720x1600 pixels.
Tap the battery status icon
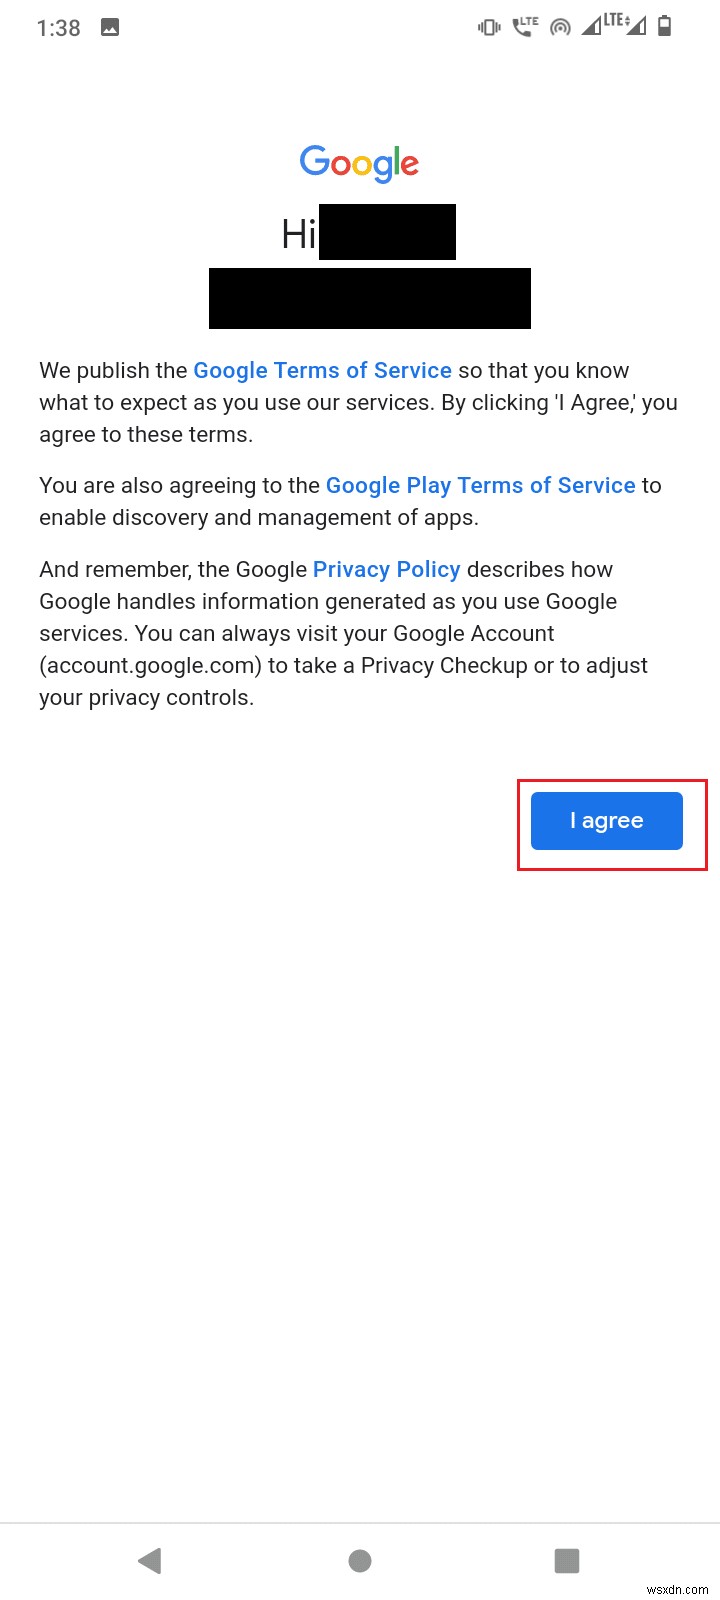pyautogui.click(x=665, y=26)
